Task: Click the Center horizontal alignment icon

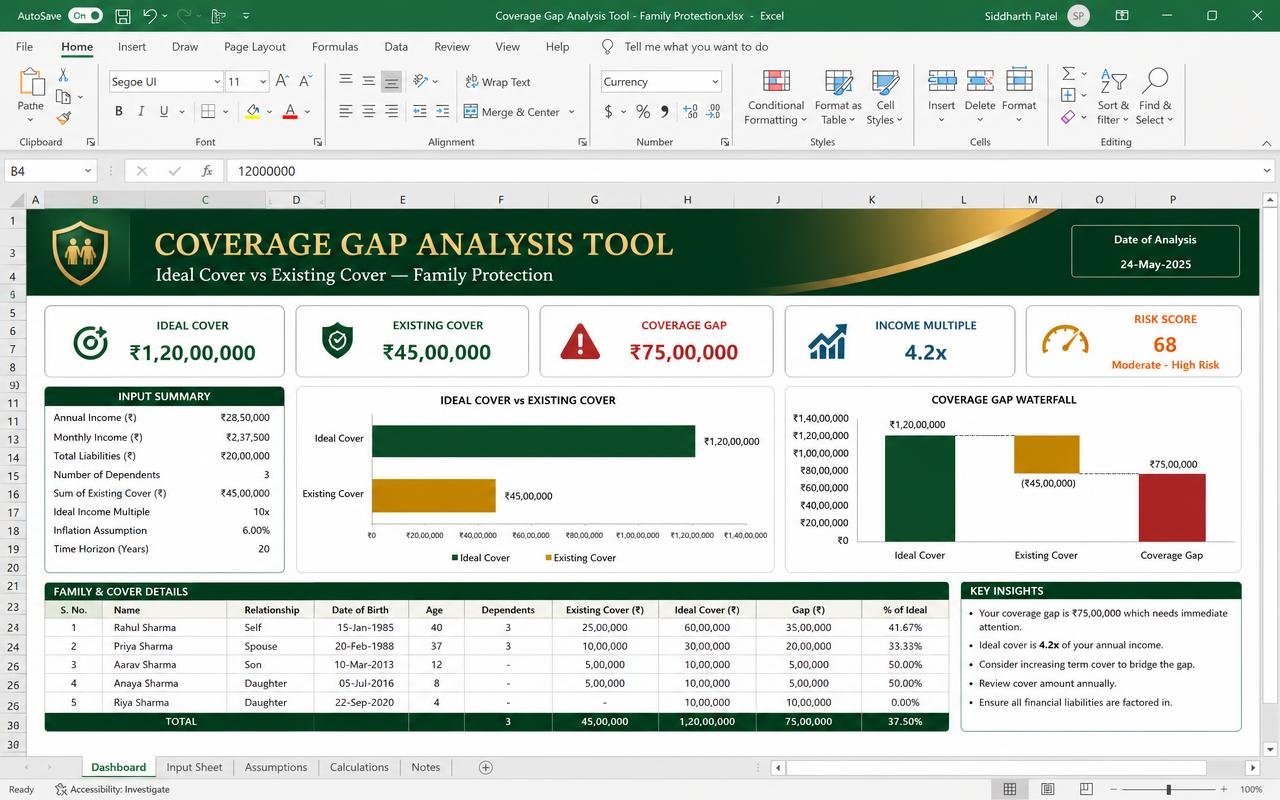Action: (x=369, y=112)
